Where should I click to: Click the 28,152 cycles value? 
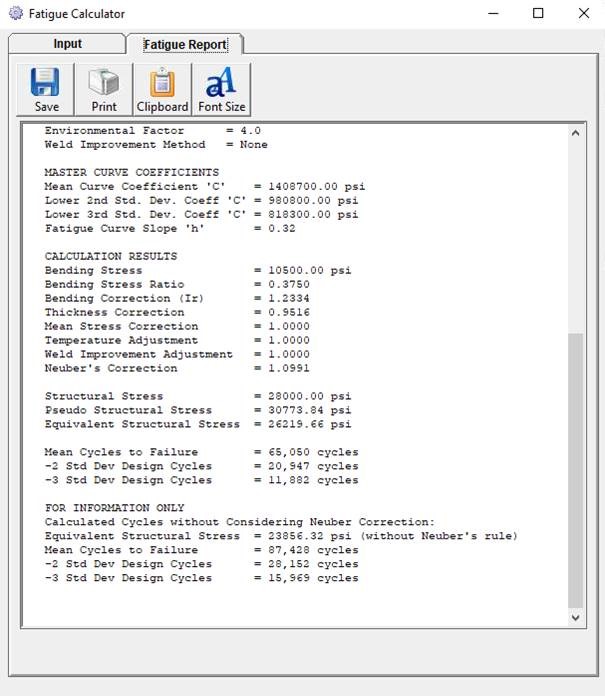(313, 564)
